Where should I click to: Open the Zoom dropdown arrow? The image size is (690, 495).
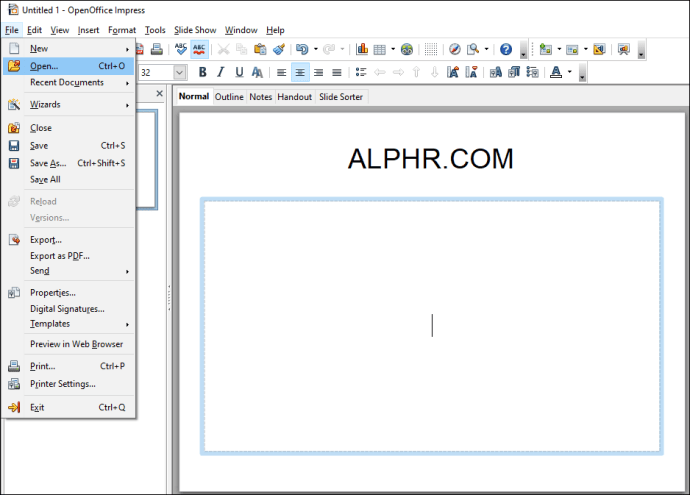486,49
